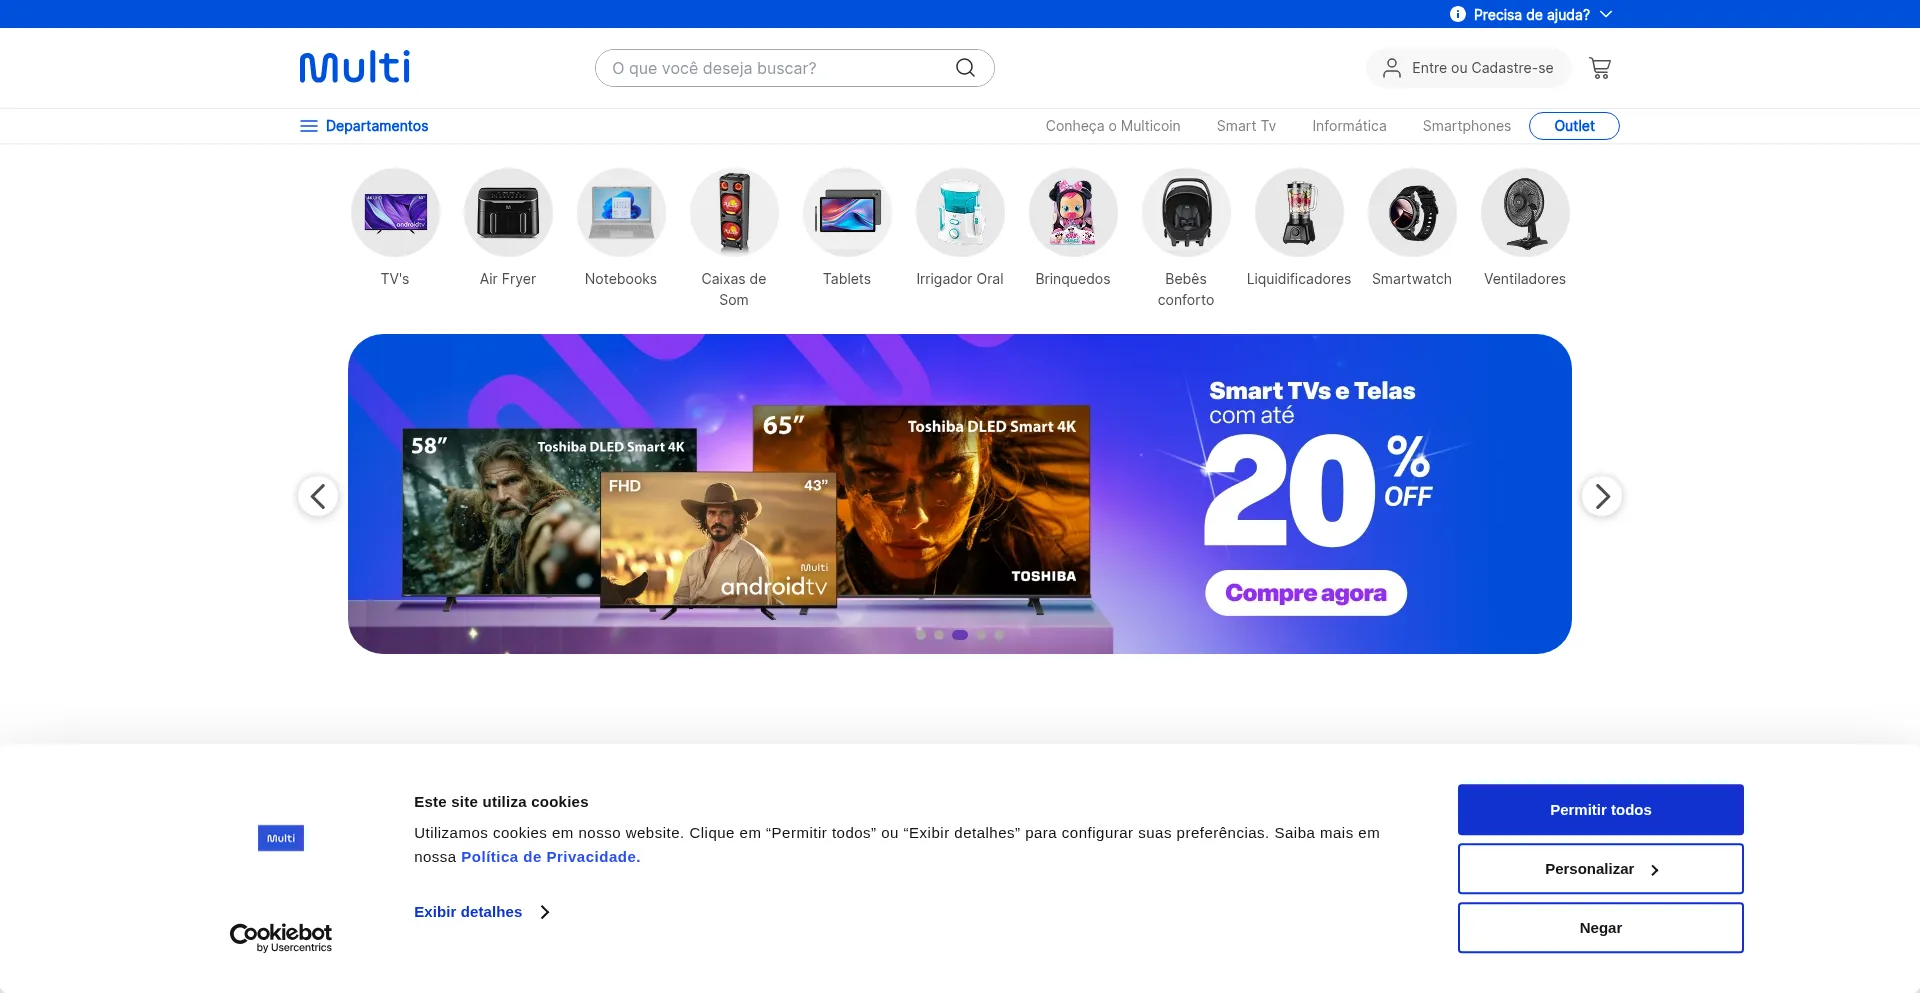Select the Caixas de Som category icon
Screen dimensions: 1920x993
tap(734, 212)
